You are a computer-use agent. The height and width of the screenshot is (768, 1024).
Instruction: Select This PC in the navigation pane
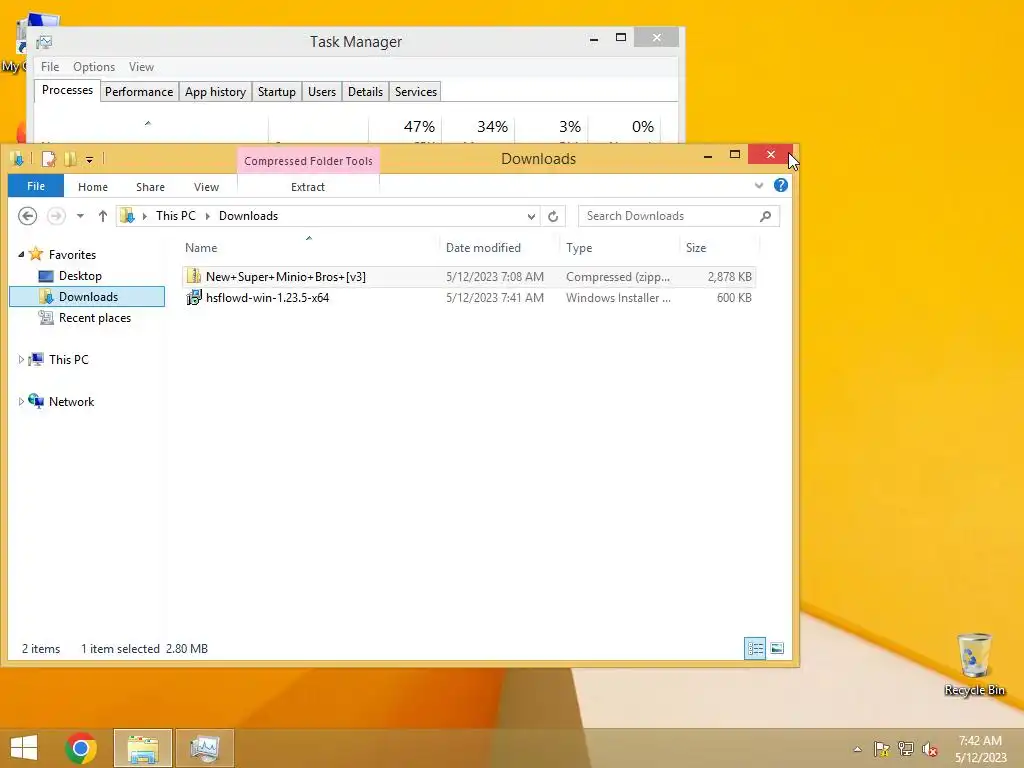coord(59,359)
